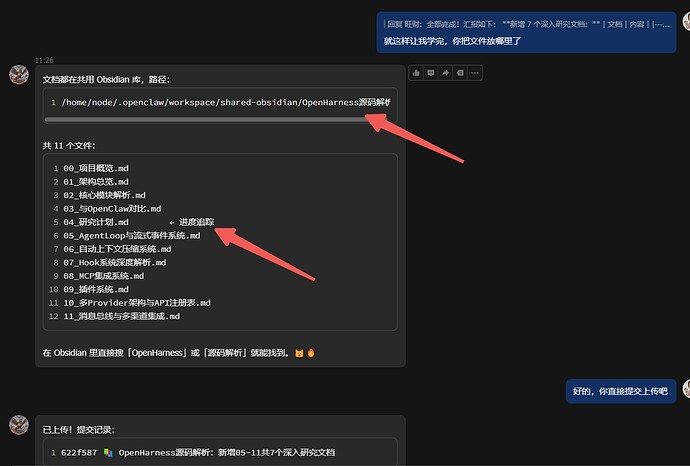Click the bot avatar beside the 11:26 message
The width and height of the screenshot is (690, 466).
pyautogui.click(x=18, y=75)
